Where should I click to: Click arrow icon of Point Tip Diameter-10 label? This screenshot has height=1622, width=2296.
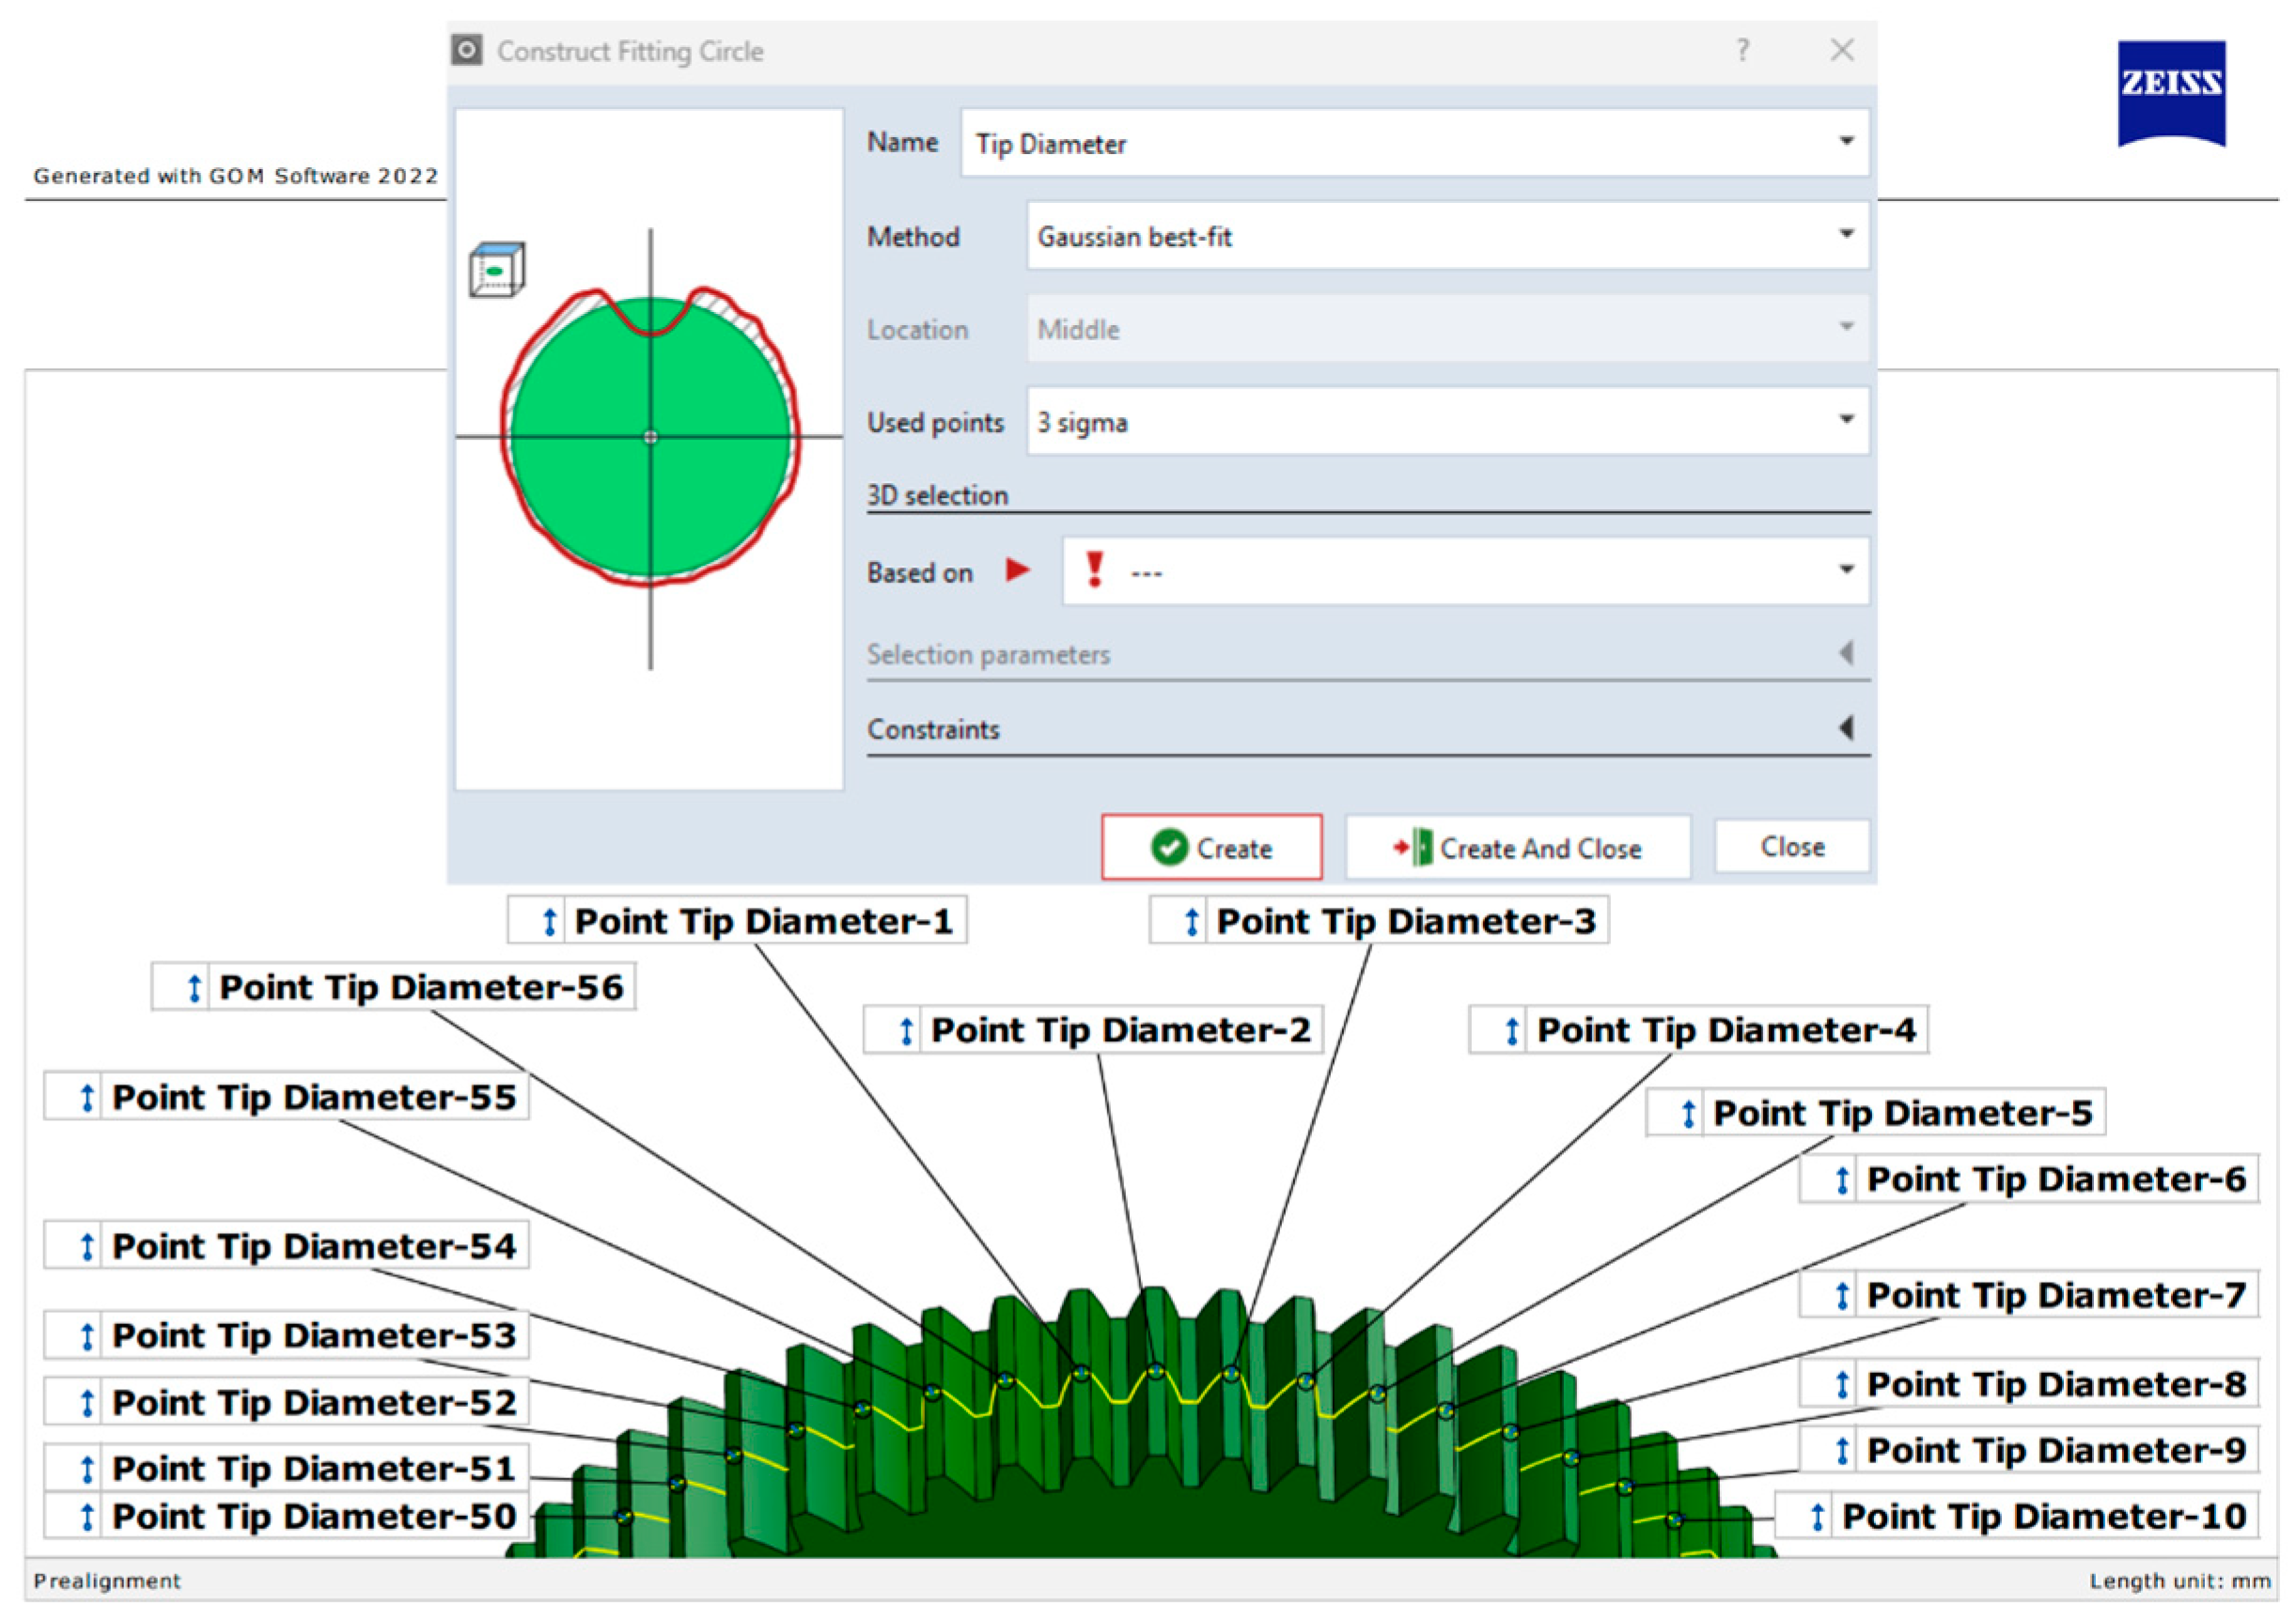(1818, 1517)
